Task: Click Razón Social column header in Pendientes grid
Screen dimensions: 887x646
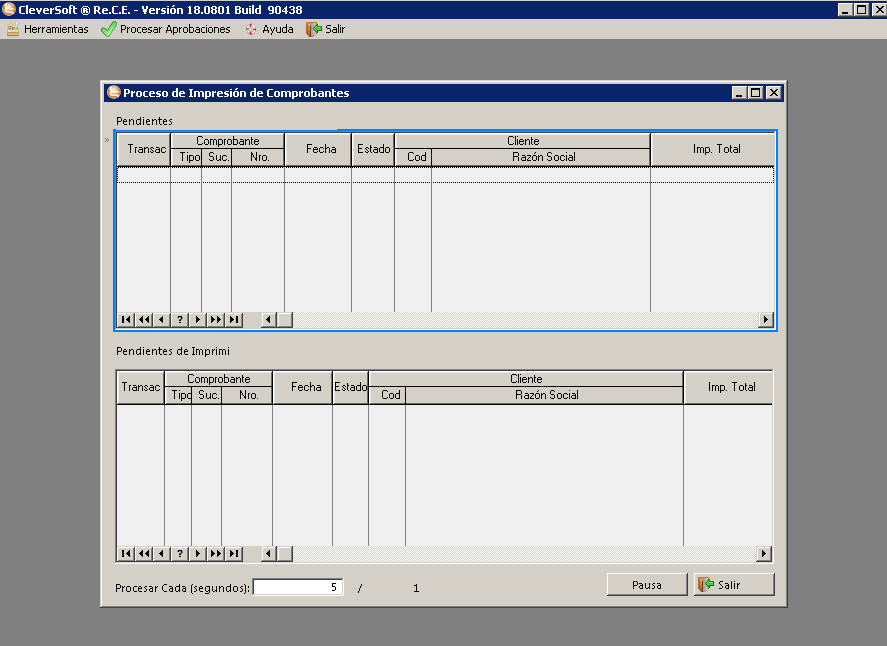Action: (x=543, y=157)
